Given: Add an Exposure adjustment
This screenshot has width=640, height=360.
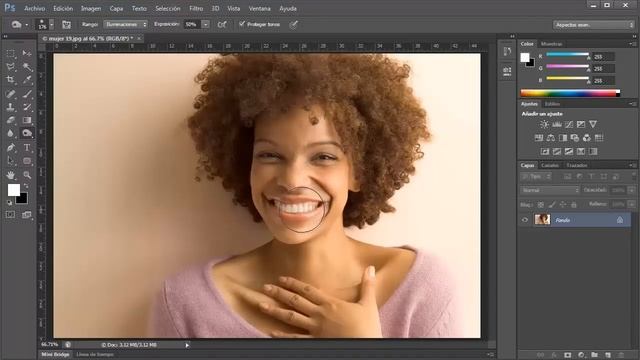Looking at the screenshot, I should point(581,124).
